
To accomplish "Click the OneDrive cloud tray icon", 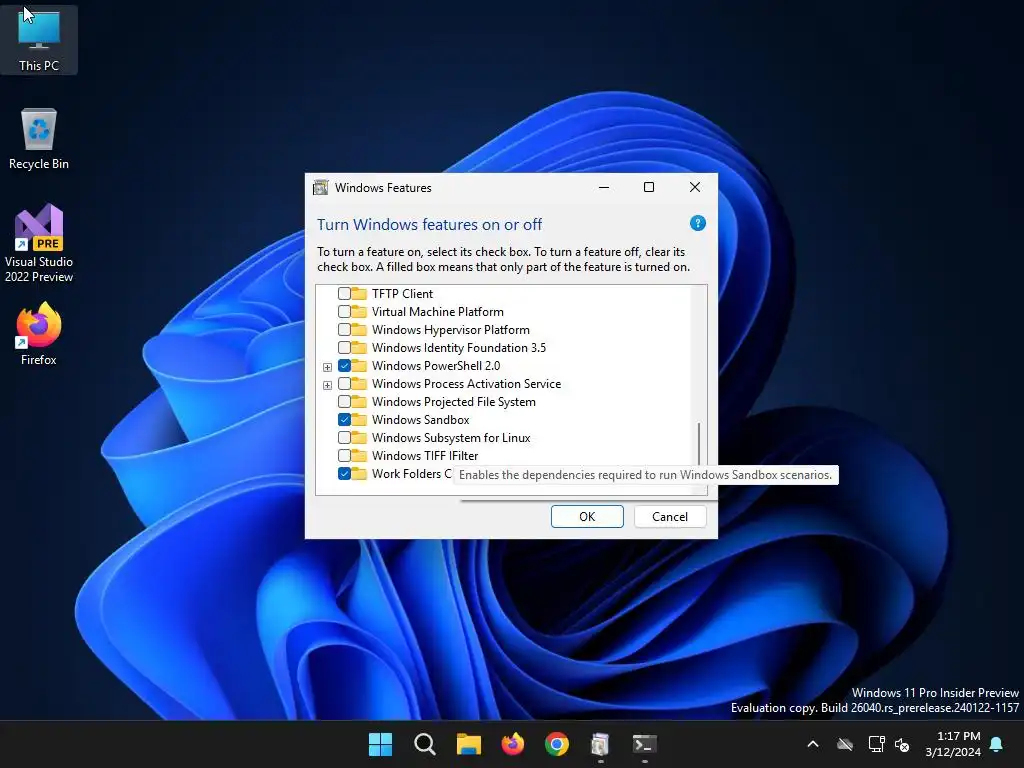I will coord(845,744).
